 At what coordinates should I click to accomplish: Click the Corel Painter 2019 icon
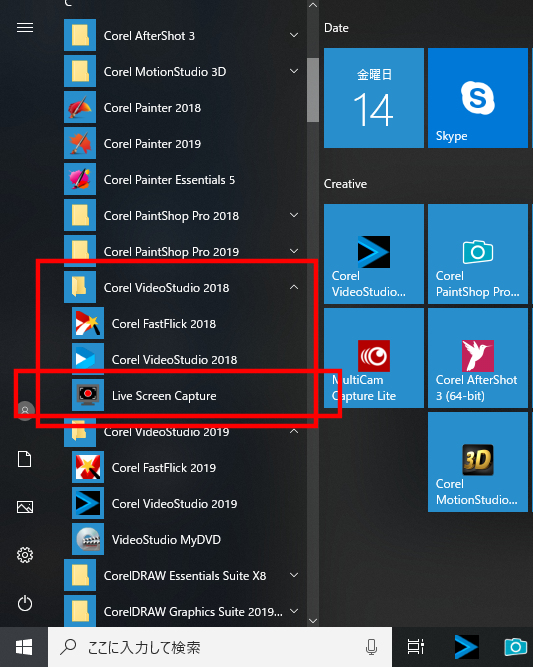80,143
